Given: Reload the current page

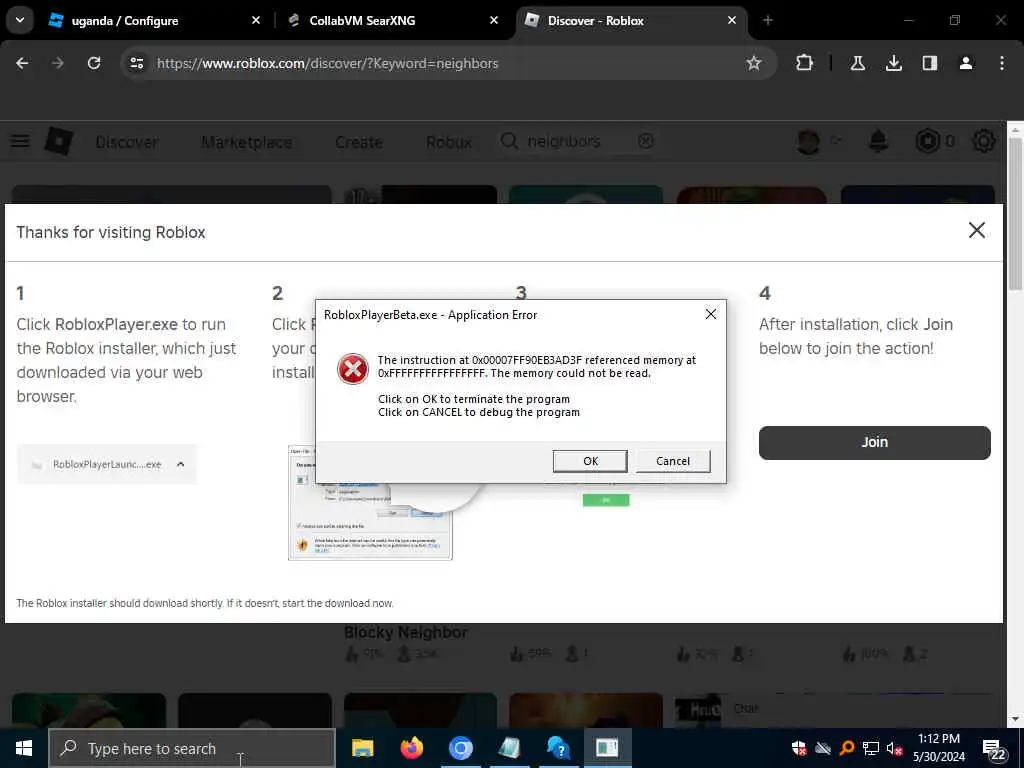Looking at the screenshot, I should (94, 63).
